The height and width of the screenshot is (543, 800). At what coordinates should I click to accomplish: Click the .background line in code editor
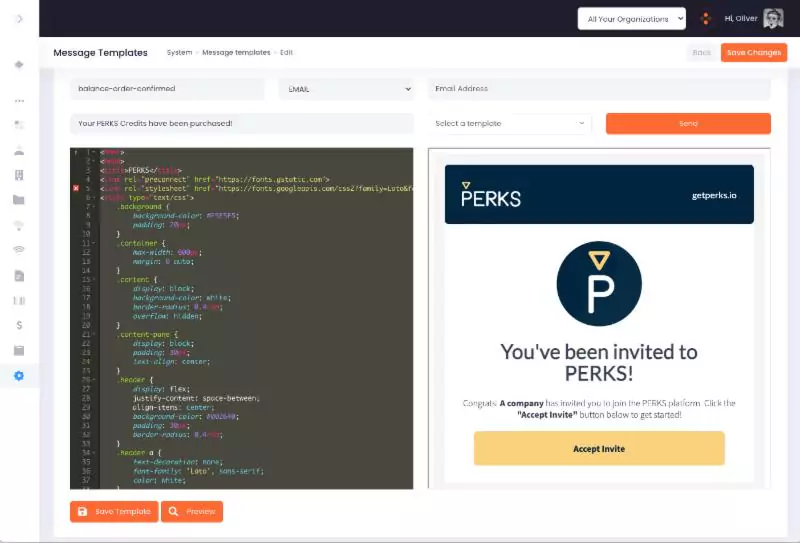point(143,207)
